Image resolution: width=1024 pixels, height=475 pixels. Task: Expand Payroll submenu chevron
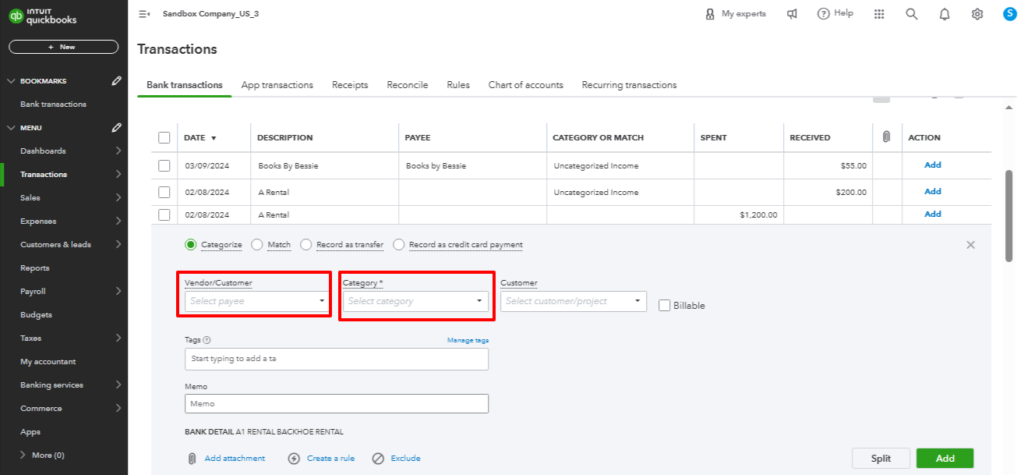point(118,291)
